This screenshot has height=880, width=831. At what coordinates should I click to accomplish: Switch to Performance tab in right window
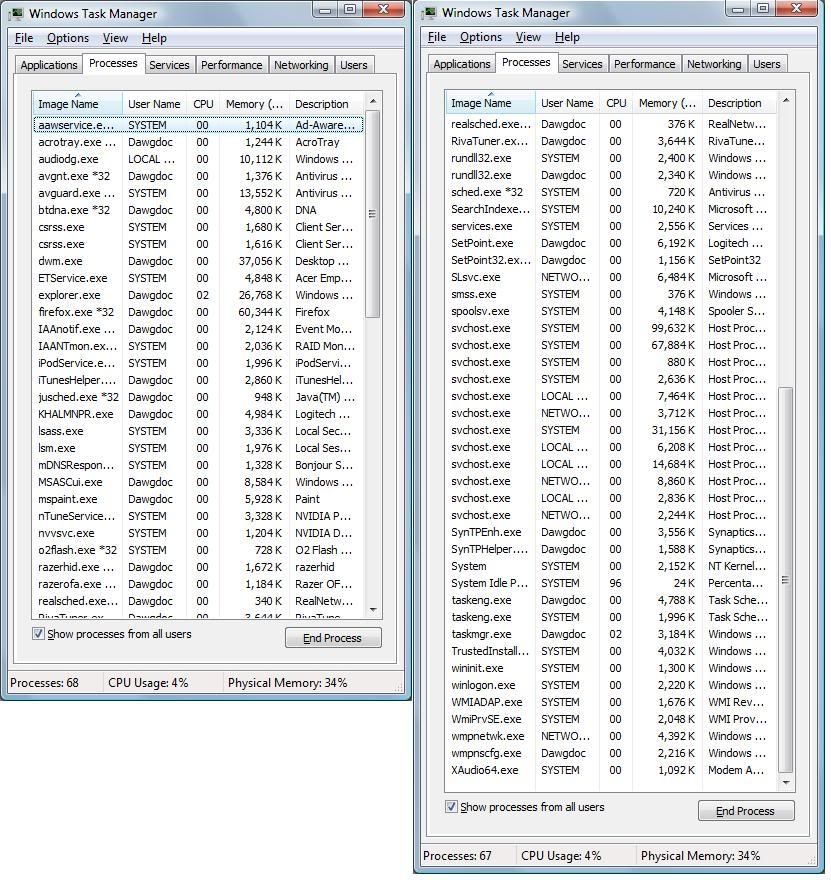point(644,63)
